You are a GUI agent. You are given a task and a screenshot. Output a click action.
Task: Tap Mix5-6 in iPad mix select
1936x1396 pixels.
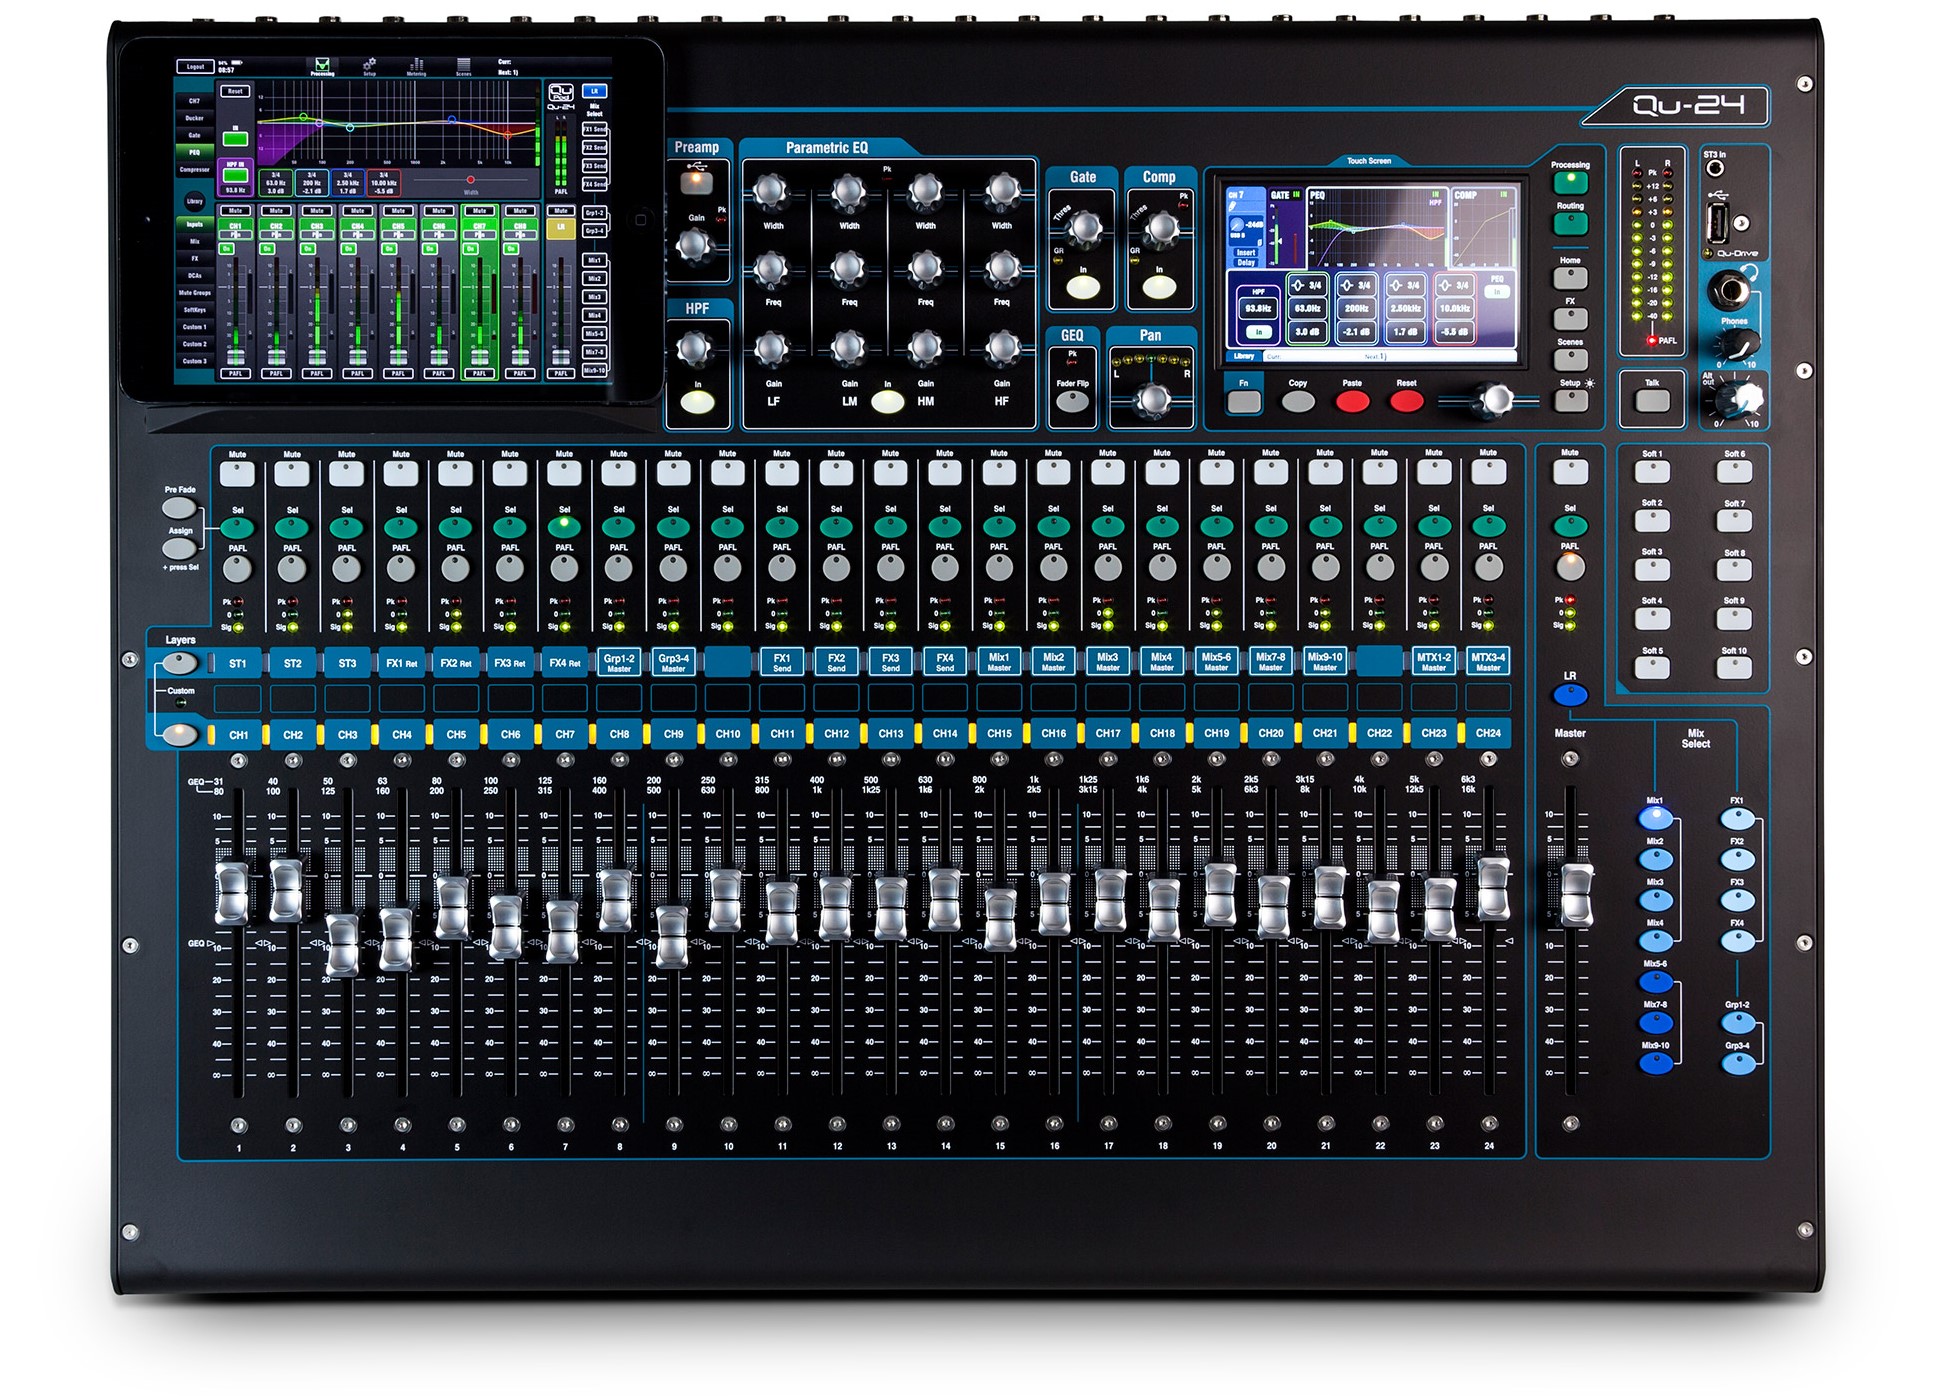coord(594,334)
